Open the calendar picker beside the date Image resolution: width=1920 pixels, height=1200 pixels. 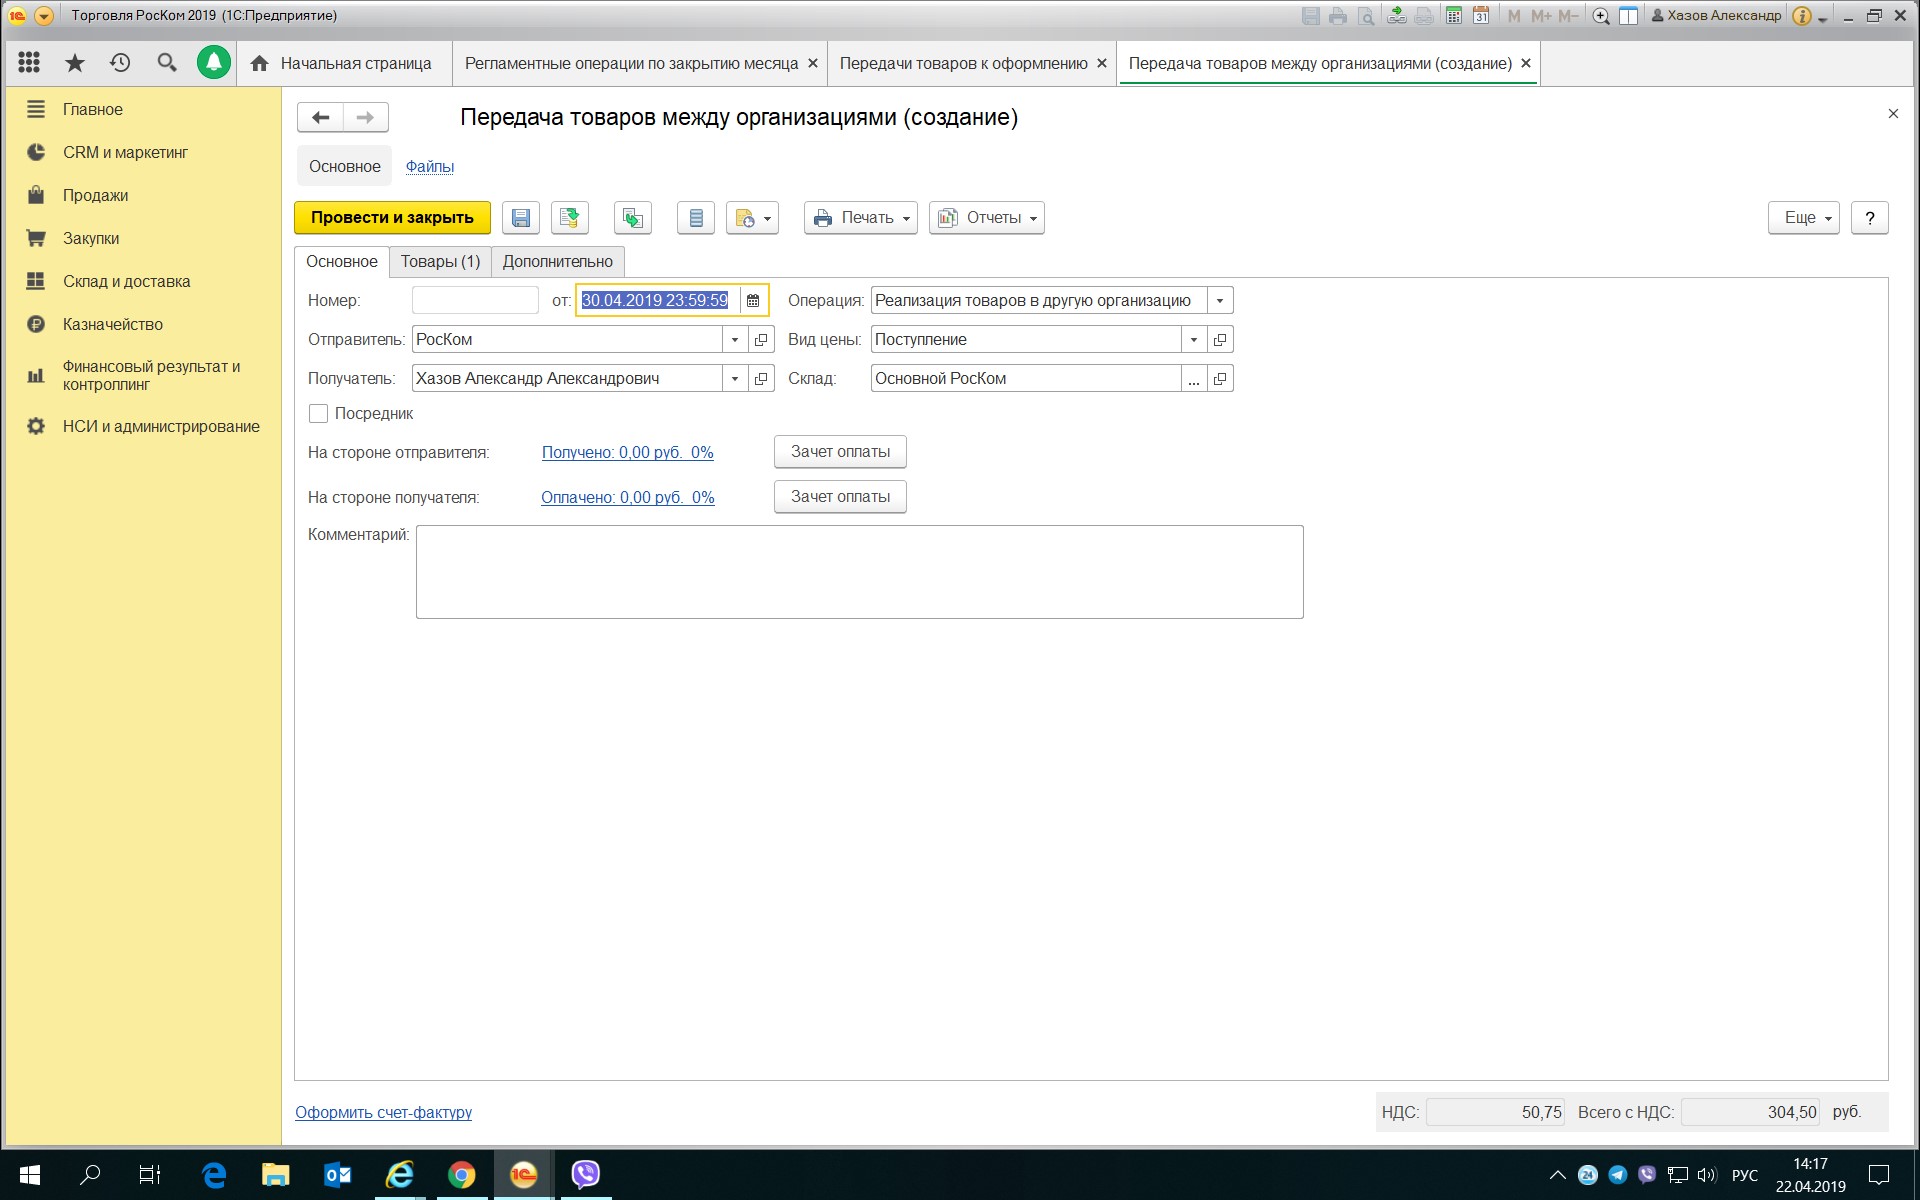tap(753, 300)
